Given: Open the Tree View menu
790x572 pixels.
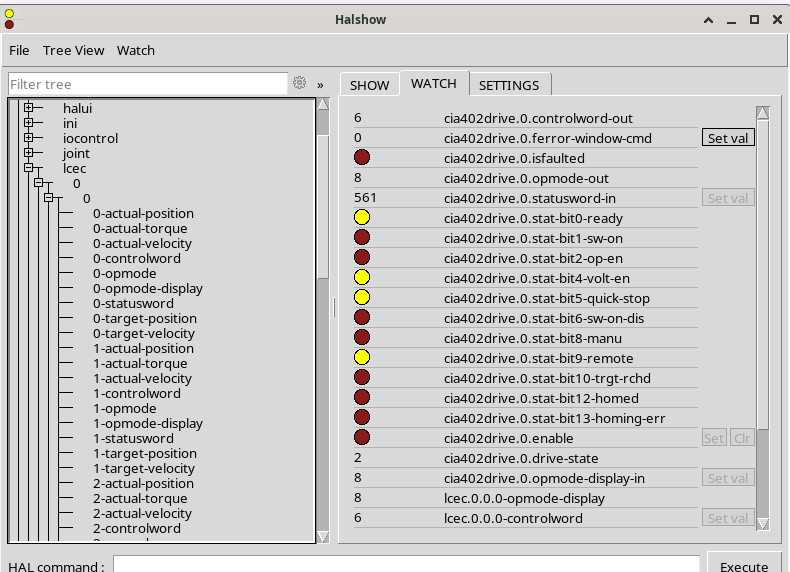Looking at the screenshot, I should pos(73,50).
